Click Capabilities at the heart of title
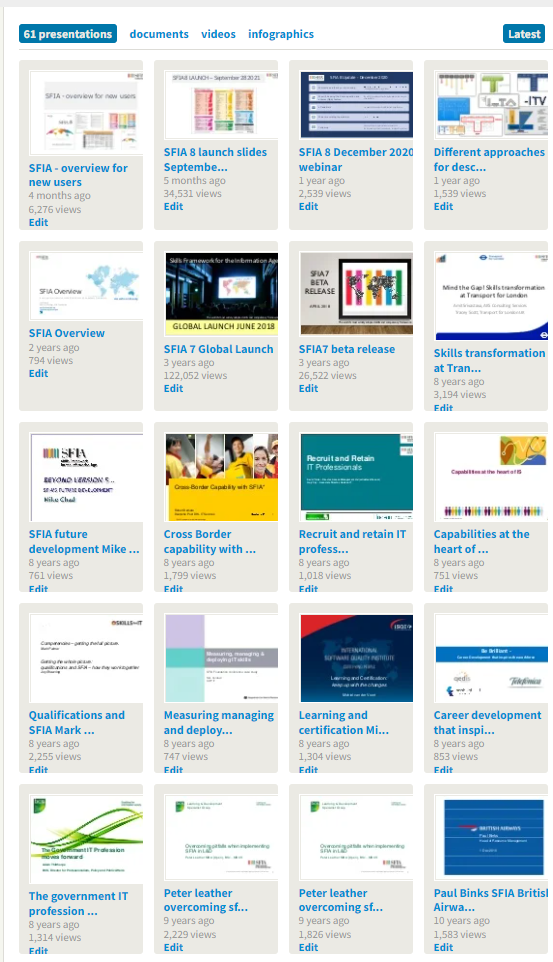 point(481,542)
